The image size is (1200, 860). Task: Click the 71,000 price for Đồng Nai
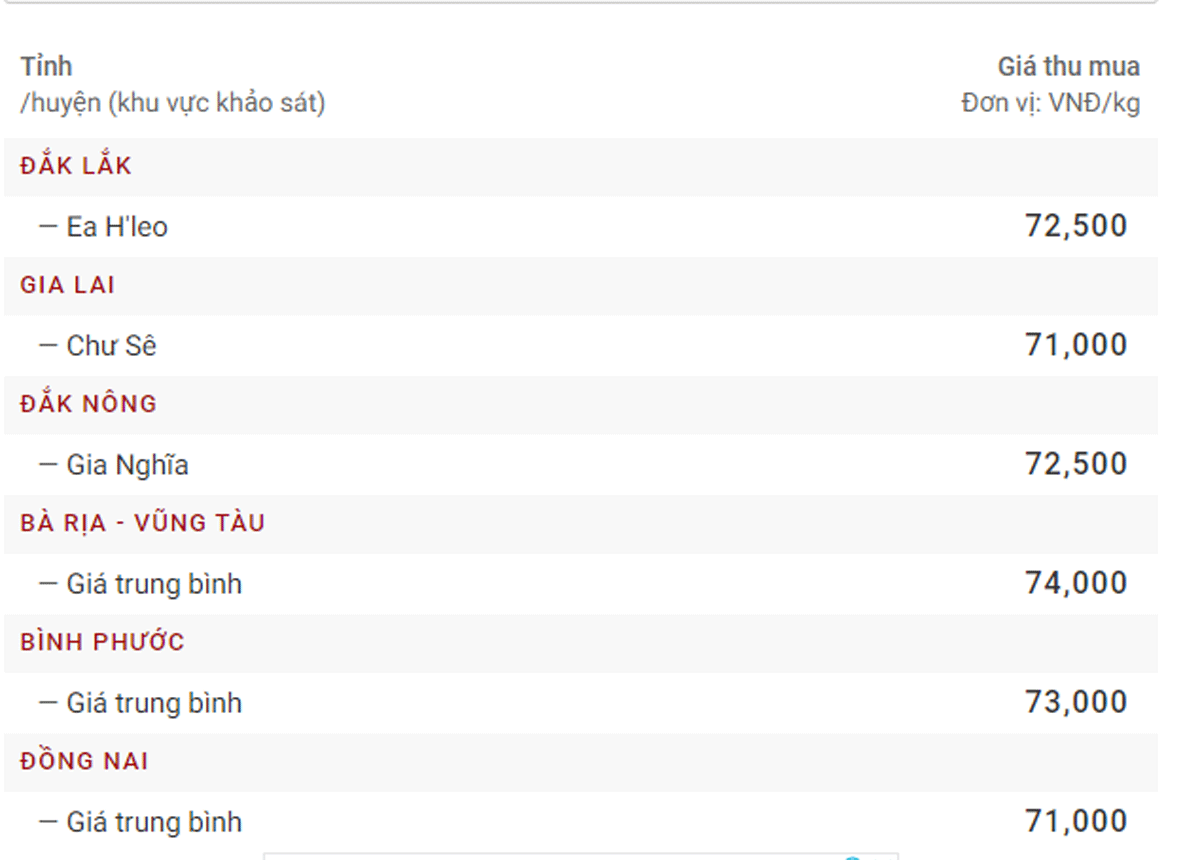click(1076, 821)
